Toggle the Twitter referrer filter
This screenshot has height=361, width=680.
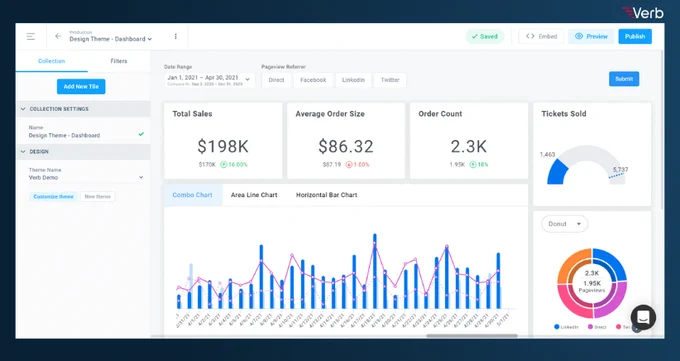point(390,80)
